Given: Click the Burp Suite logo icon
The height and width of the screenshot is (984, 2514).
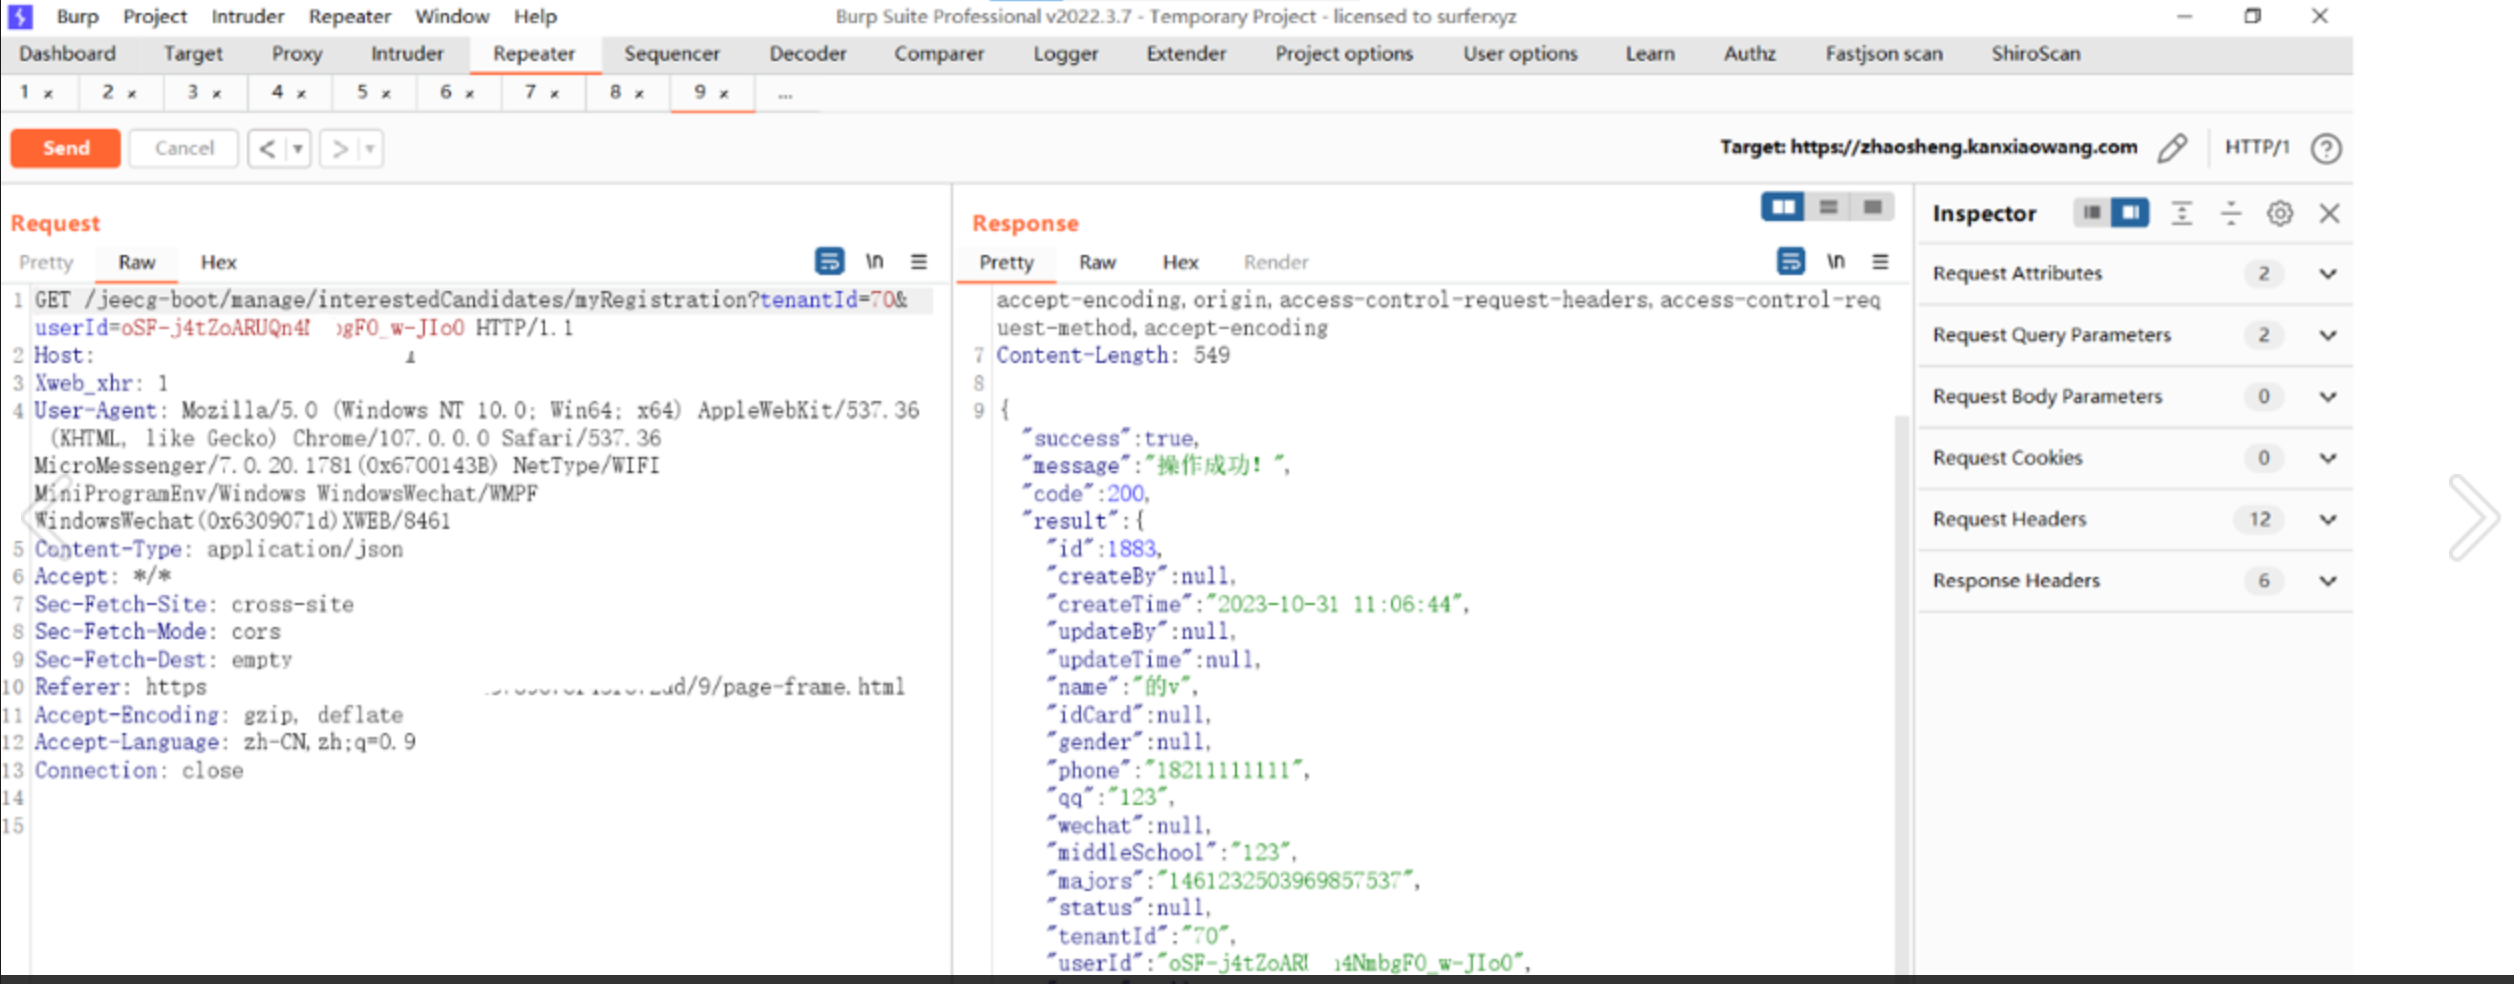Looking at the screenshot, I should [x=20, y=16].
